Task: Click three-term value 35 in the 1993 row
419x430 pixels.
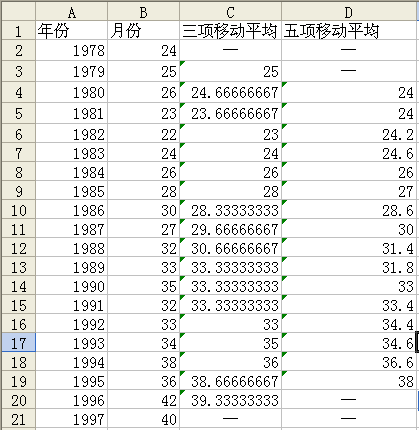Action: tap(230, 343)
